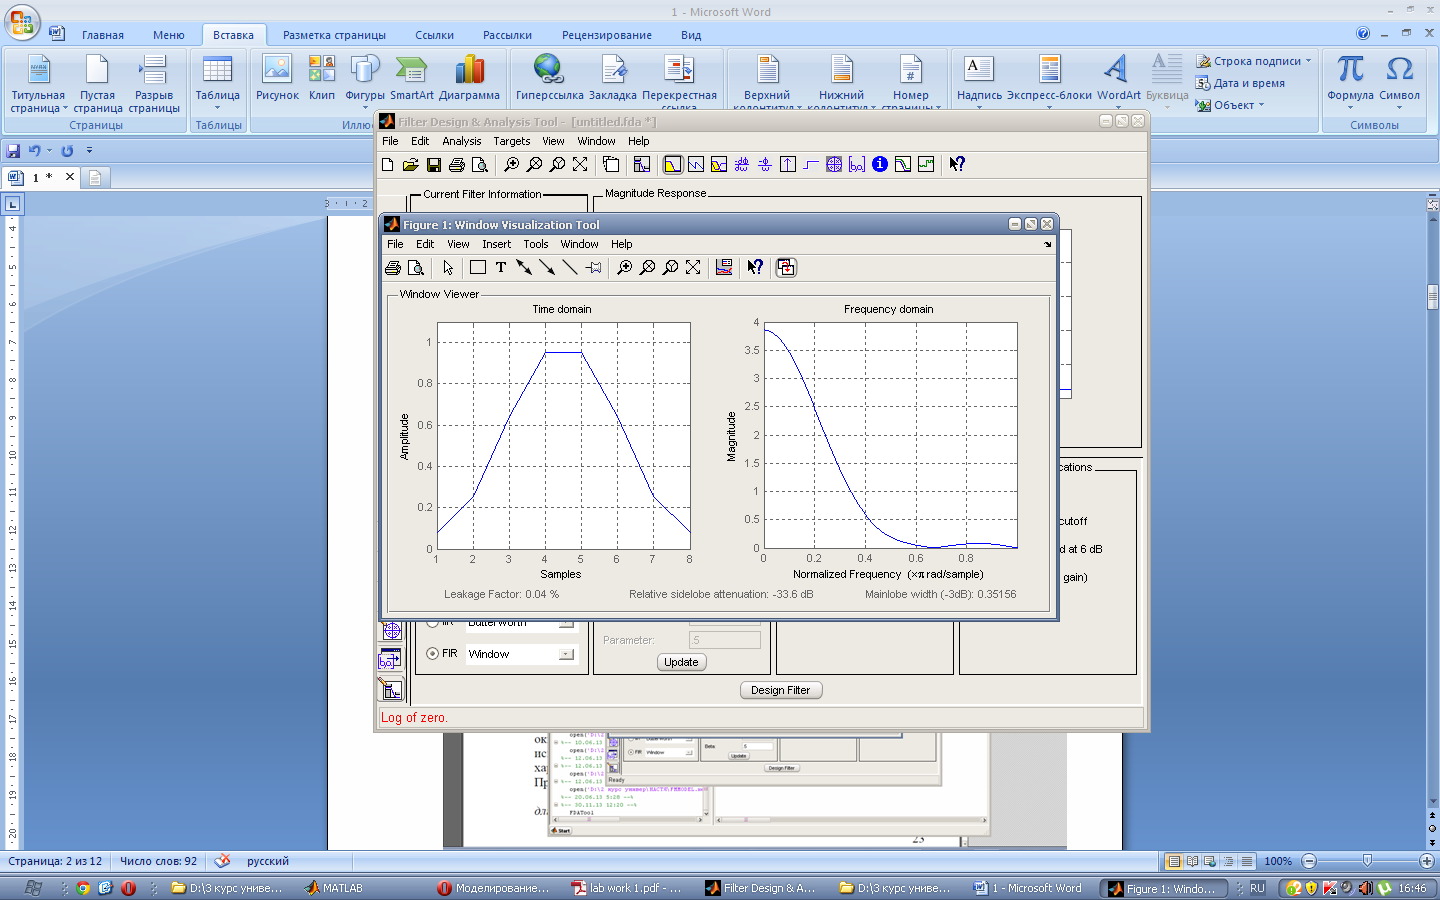Click the Office button in Word
This screenshot has width=1440, height=900.
(22, 22)
